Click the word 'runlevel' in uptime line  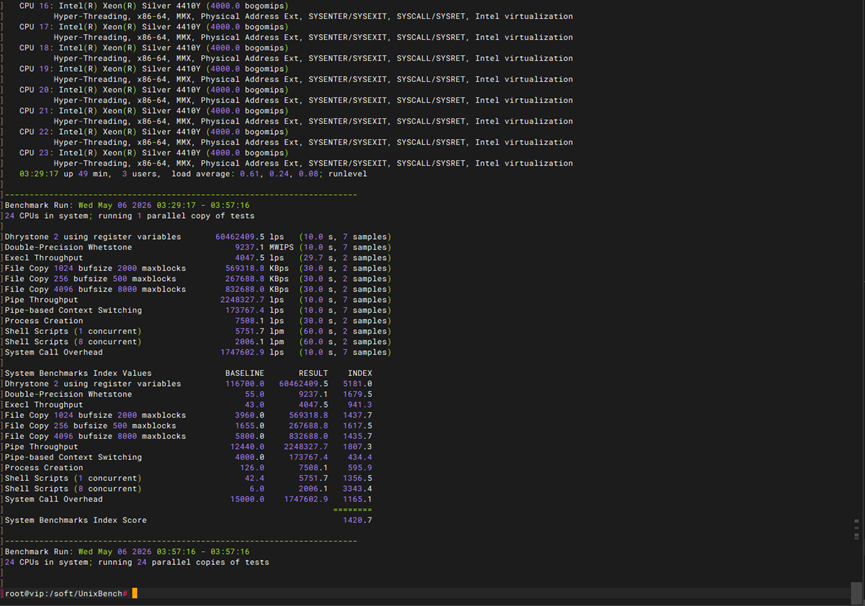(x=348, y=174)
